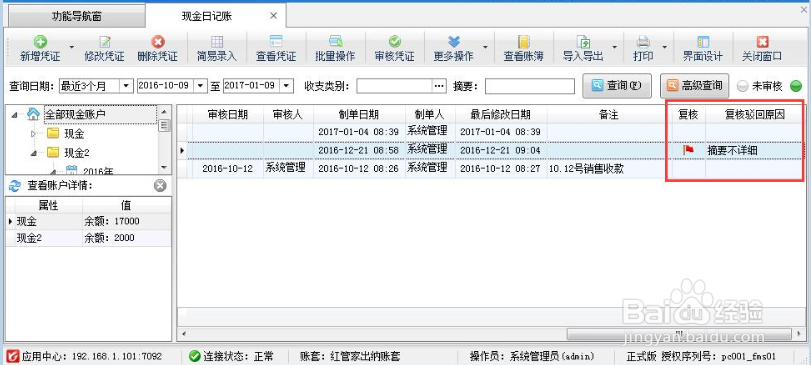Screen dimensions: 811x365
Task: Click the 连接状态 green check icon
Action: click(194, 356)
